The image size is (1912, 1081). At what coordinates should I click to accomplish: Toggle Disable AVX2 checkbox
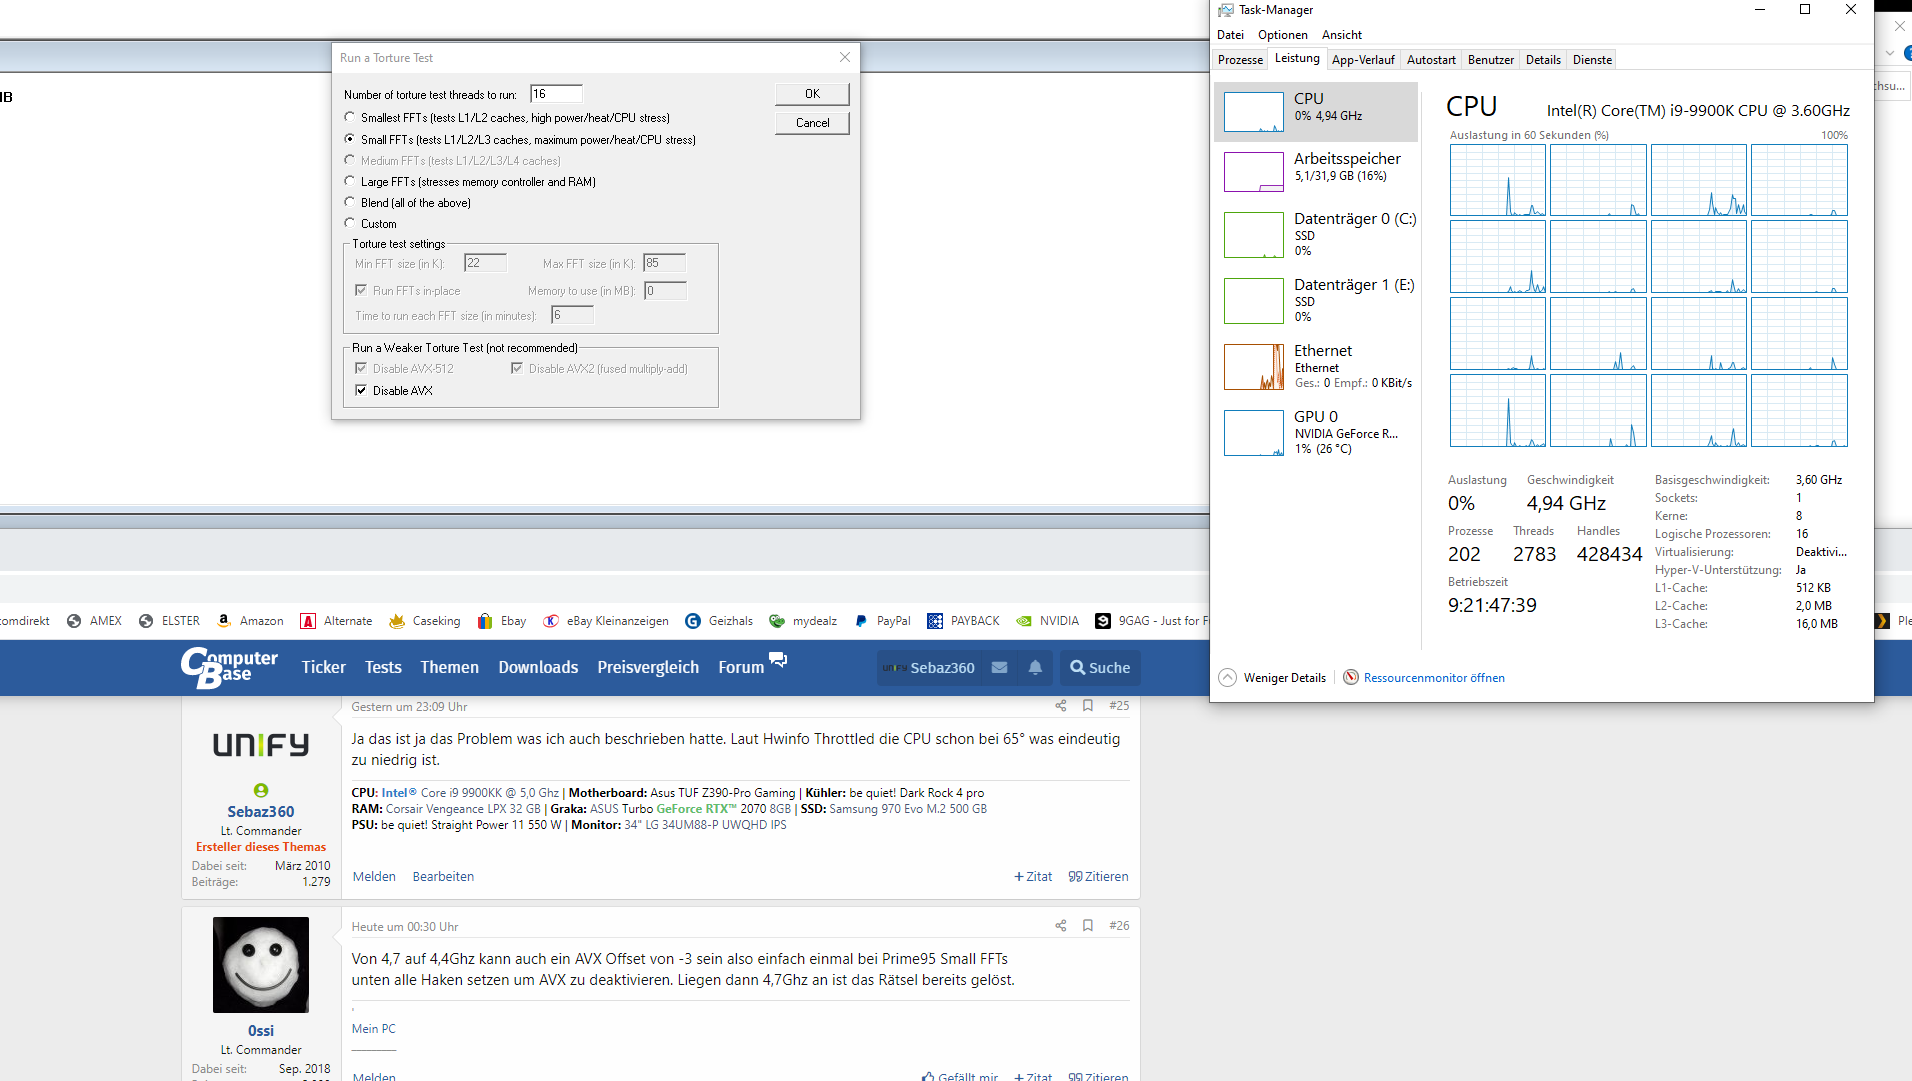[517, 369]
